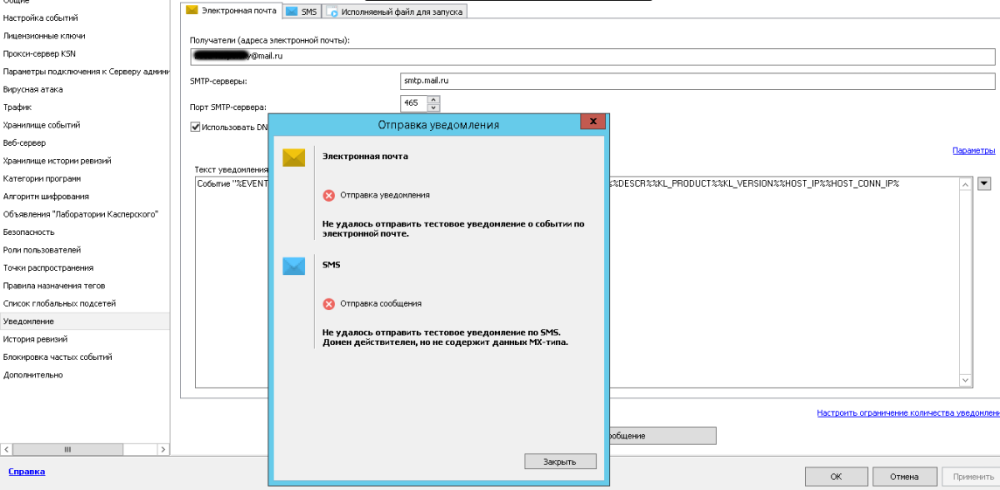The width and height of the screenshot is (1000, 490).
Task: Click left arrow of sidebar horizontal scrollbar
Action: click(x=6, y=449)
